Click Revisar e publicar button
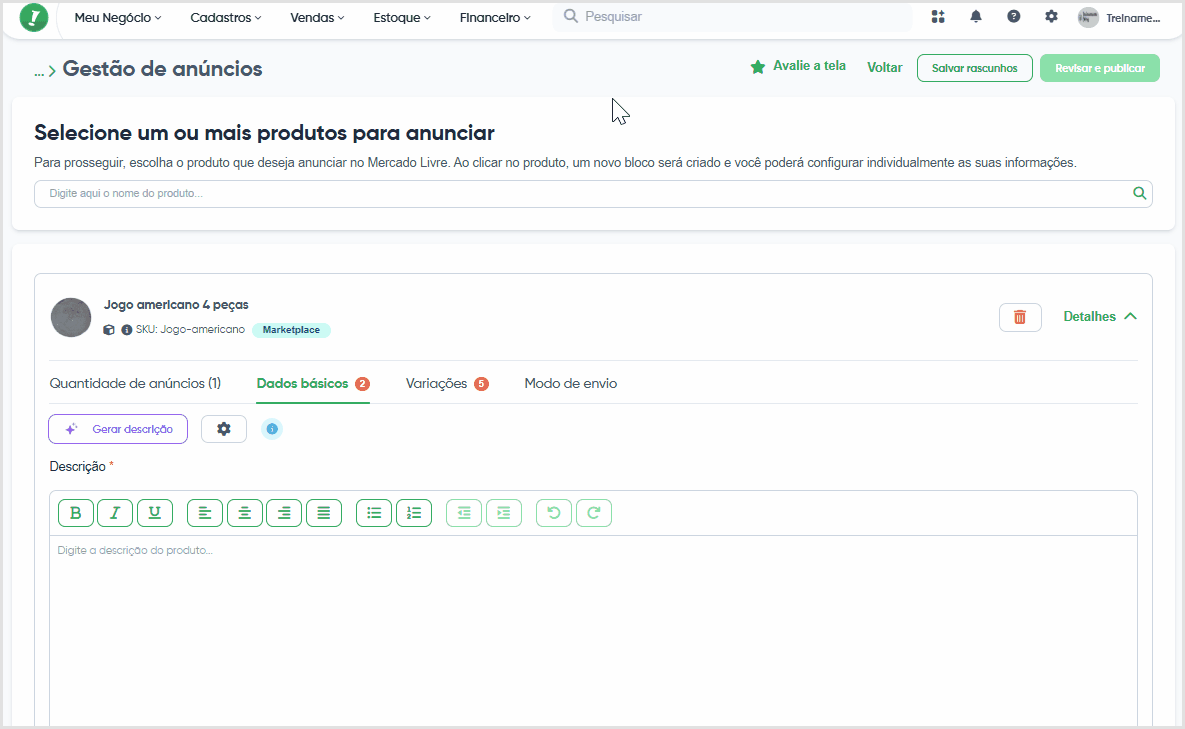 (1100, 68)
